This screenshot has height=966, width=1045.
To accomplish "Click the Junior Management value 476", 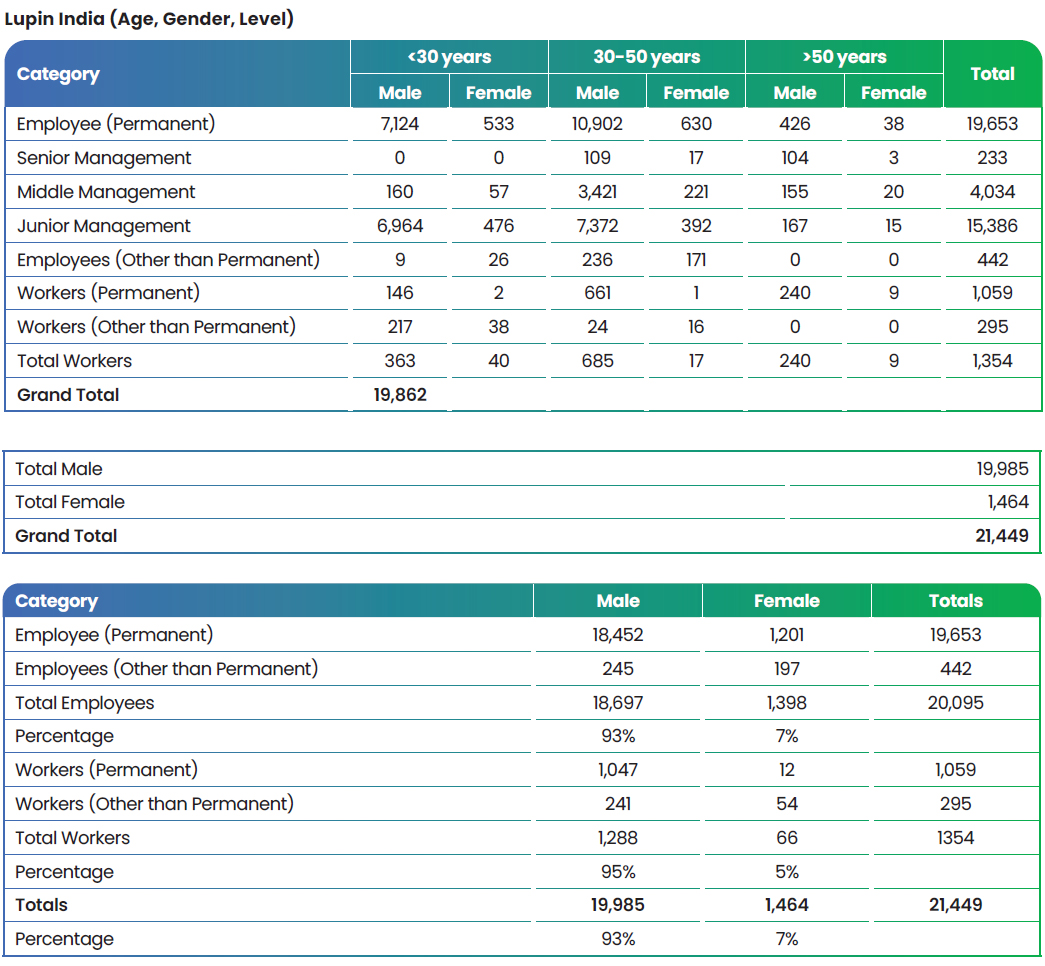I will [x=499, y=226].
